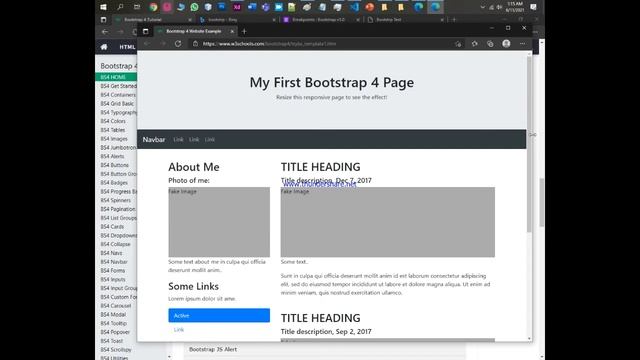This screenshot has width=640, height=360.
Task: Close the Bootstrap 4 Tutorial tab
Action: tap(190, 20)
